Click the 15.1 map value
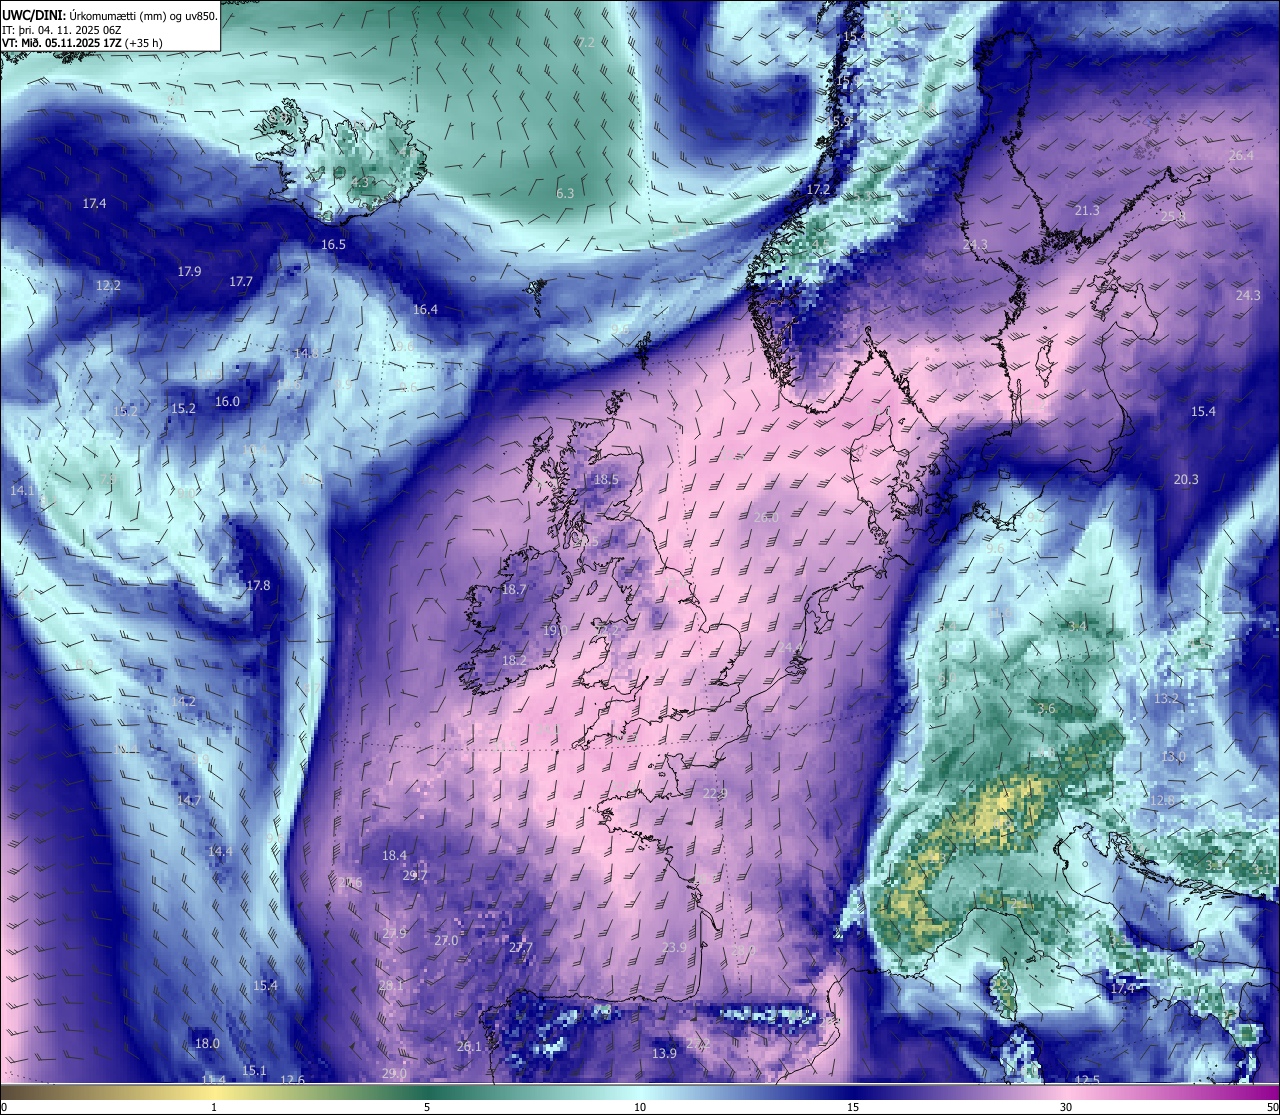The image size is (1280, 1115). point(255,1070)
